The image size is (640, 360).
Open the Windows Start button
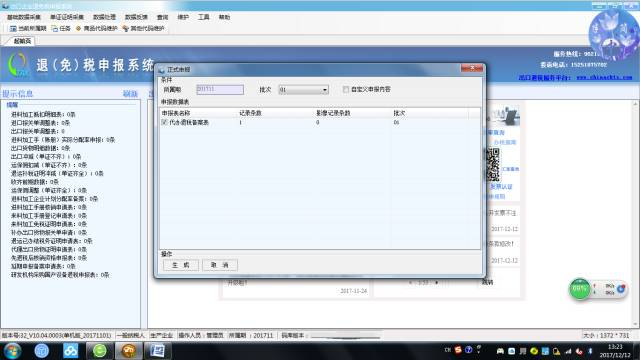pyautogui.click(x=13, y=351)
